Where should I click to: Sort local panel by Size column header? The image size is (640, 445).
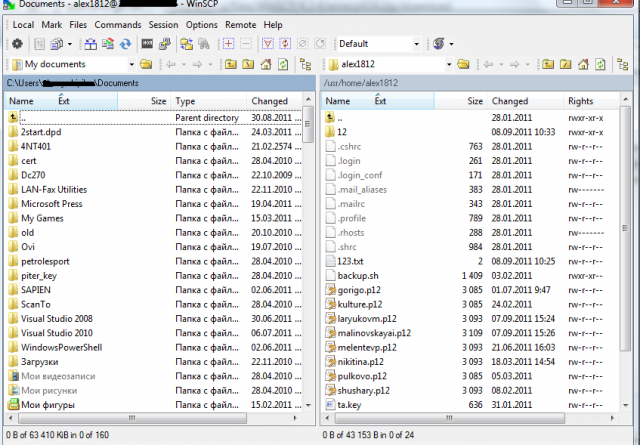[144, 101]
